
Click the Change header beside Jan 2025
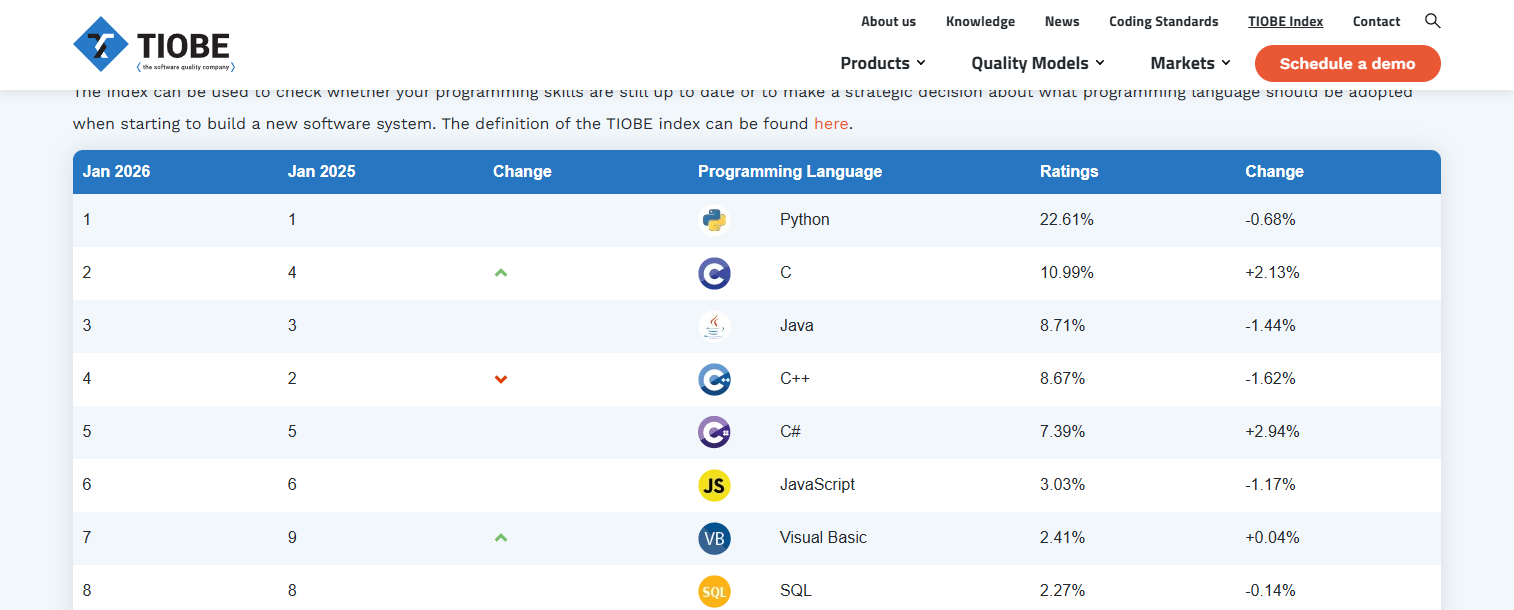coord(522,171)
